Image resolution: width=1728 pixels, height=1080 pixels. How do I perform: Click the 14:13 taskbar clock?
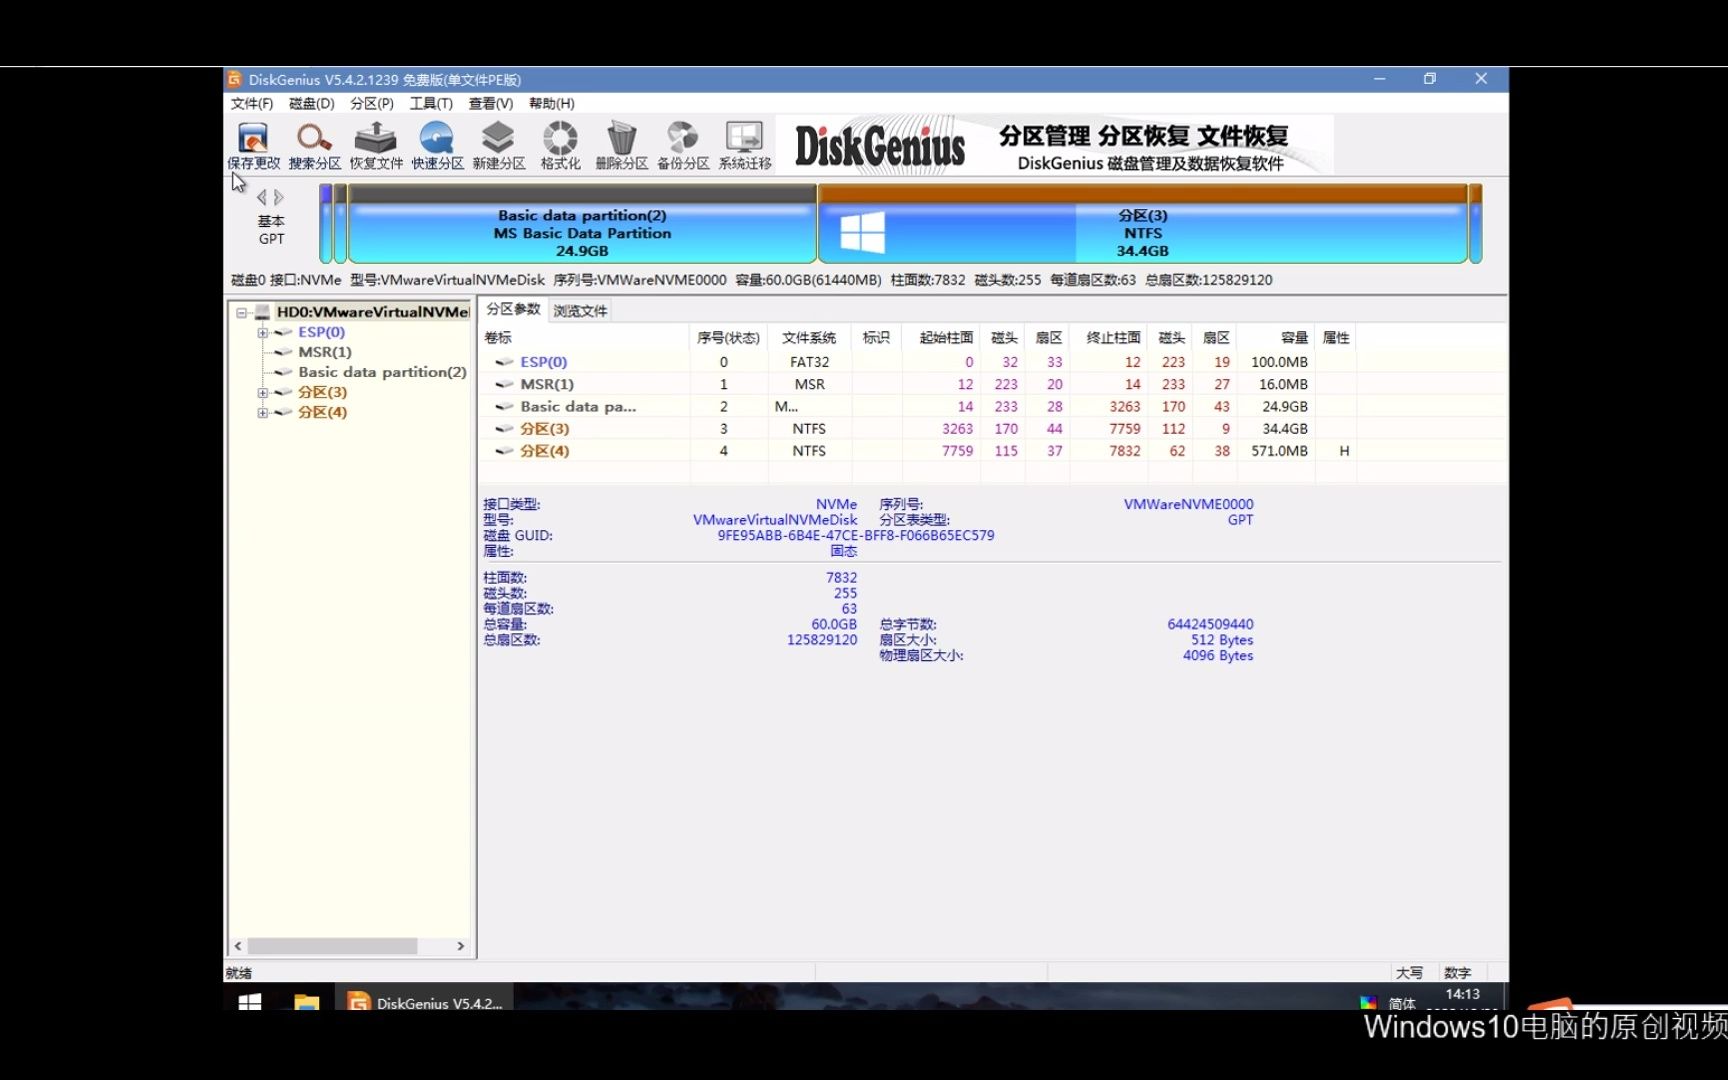coord(1462,994)
